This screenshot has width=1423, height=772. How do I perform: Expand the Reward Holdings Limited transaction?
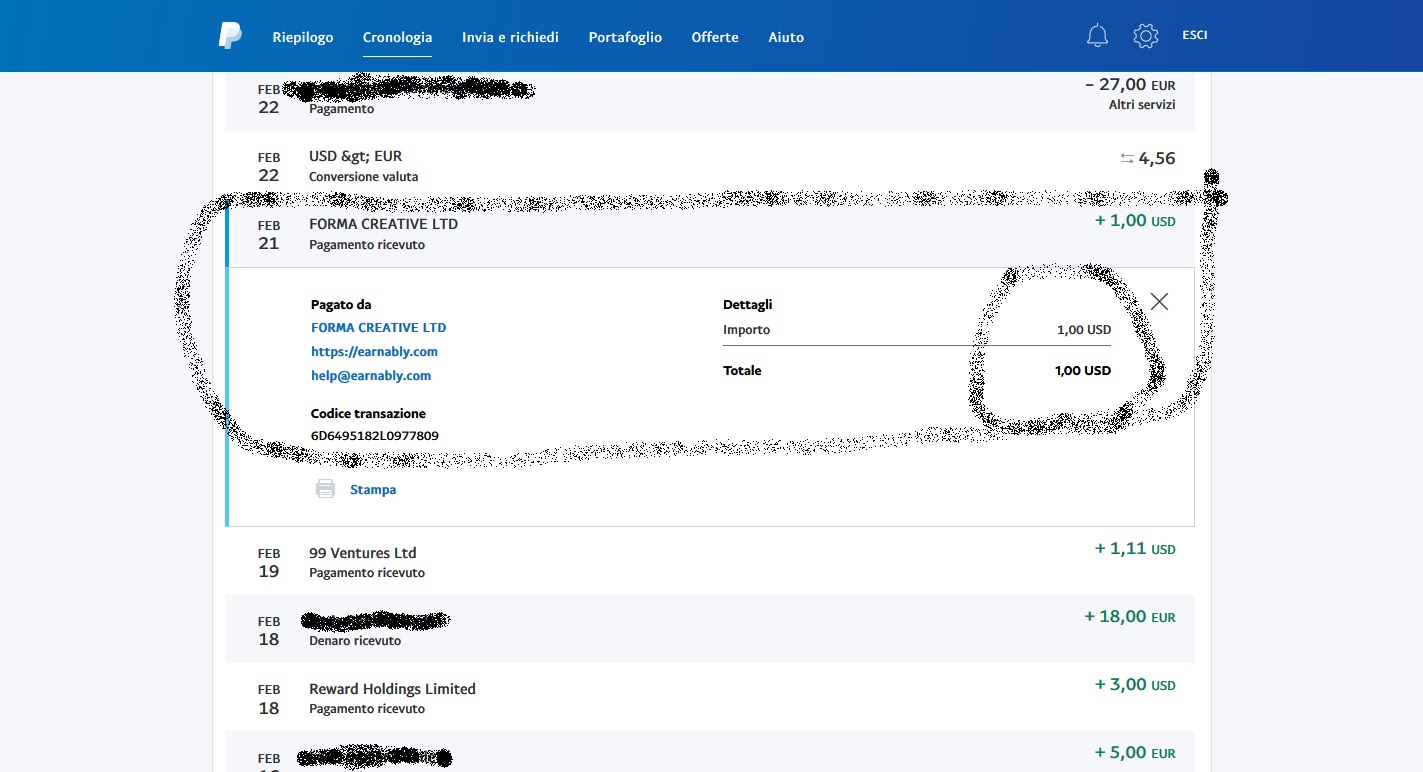[710, 697]
